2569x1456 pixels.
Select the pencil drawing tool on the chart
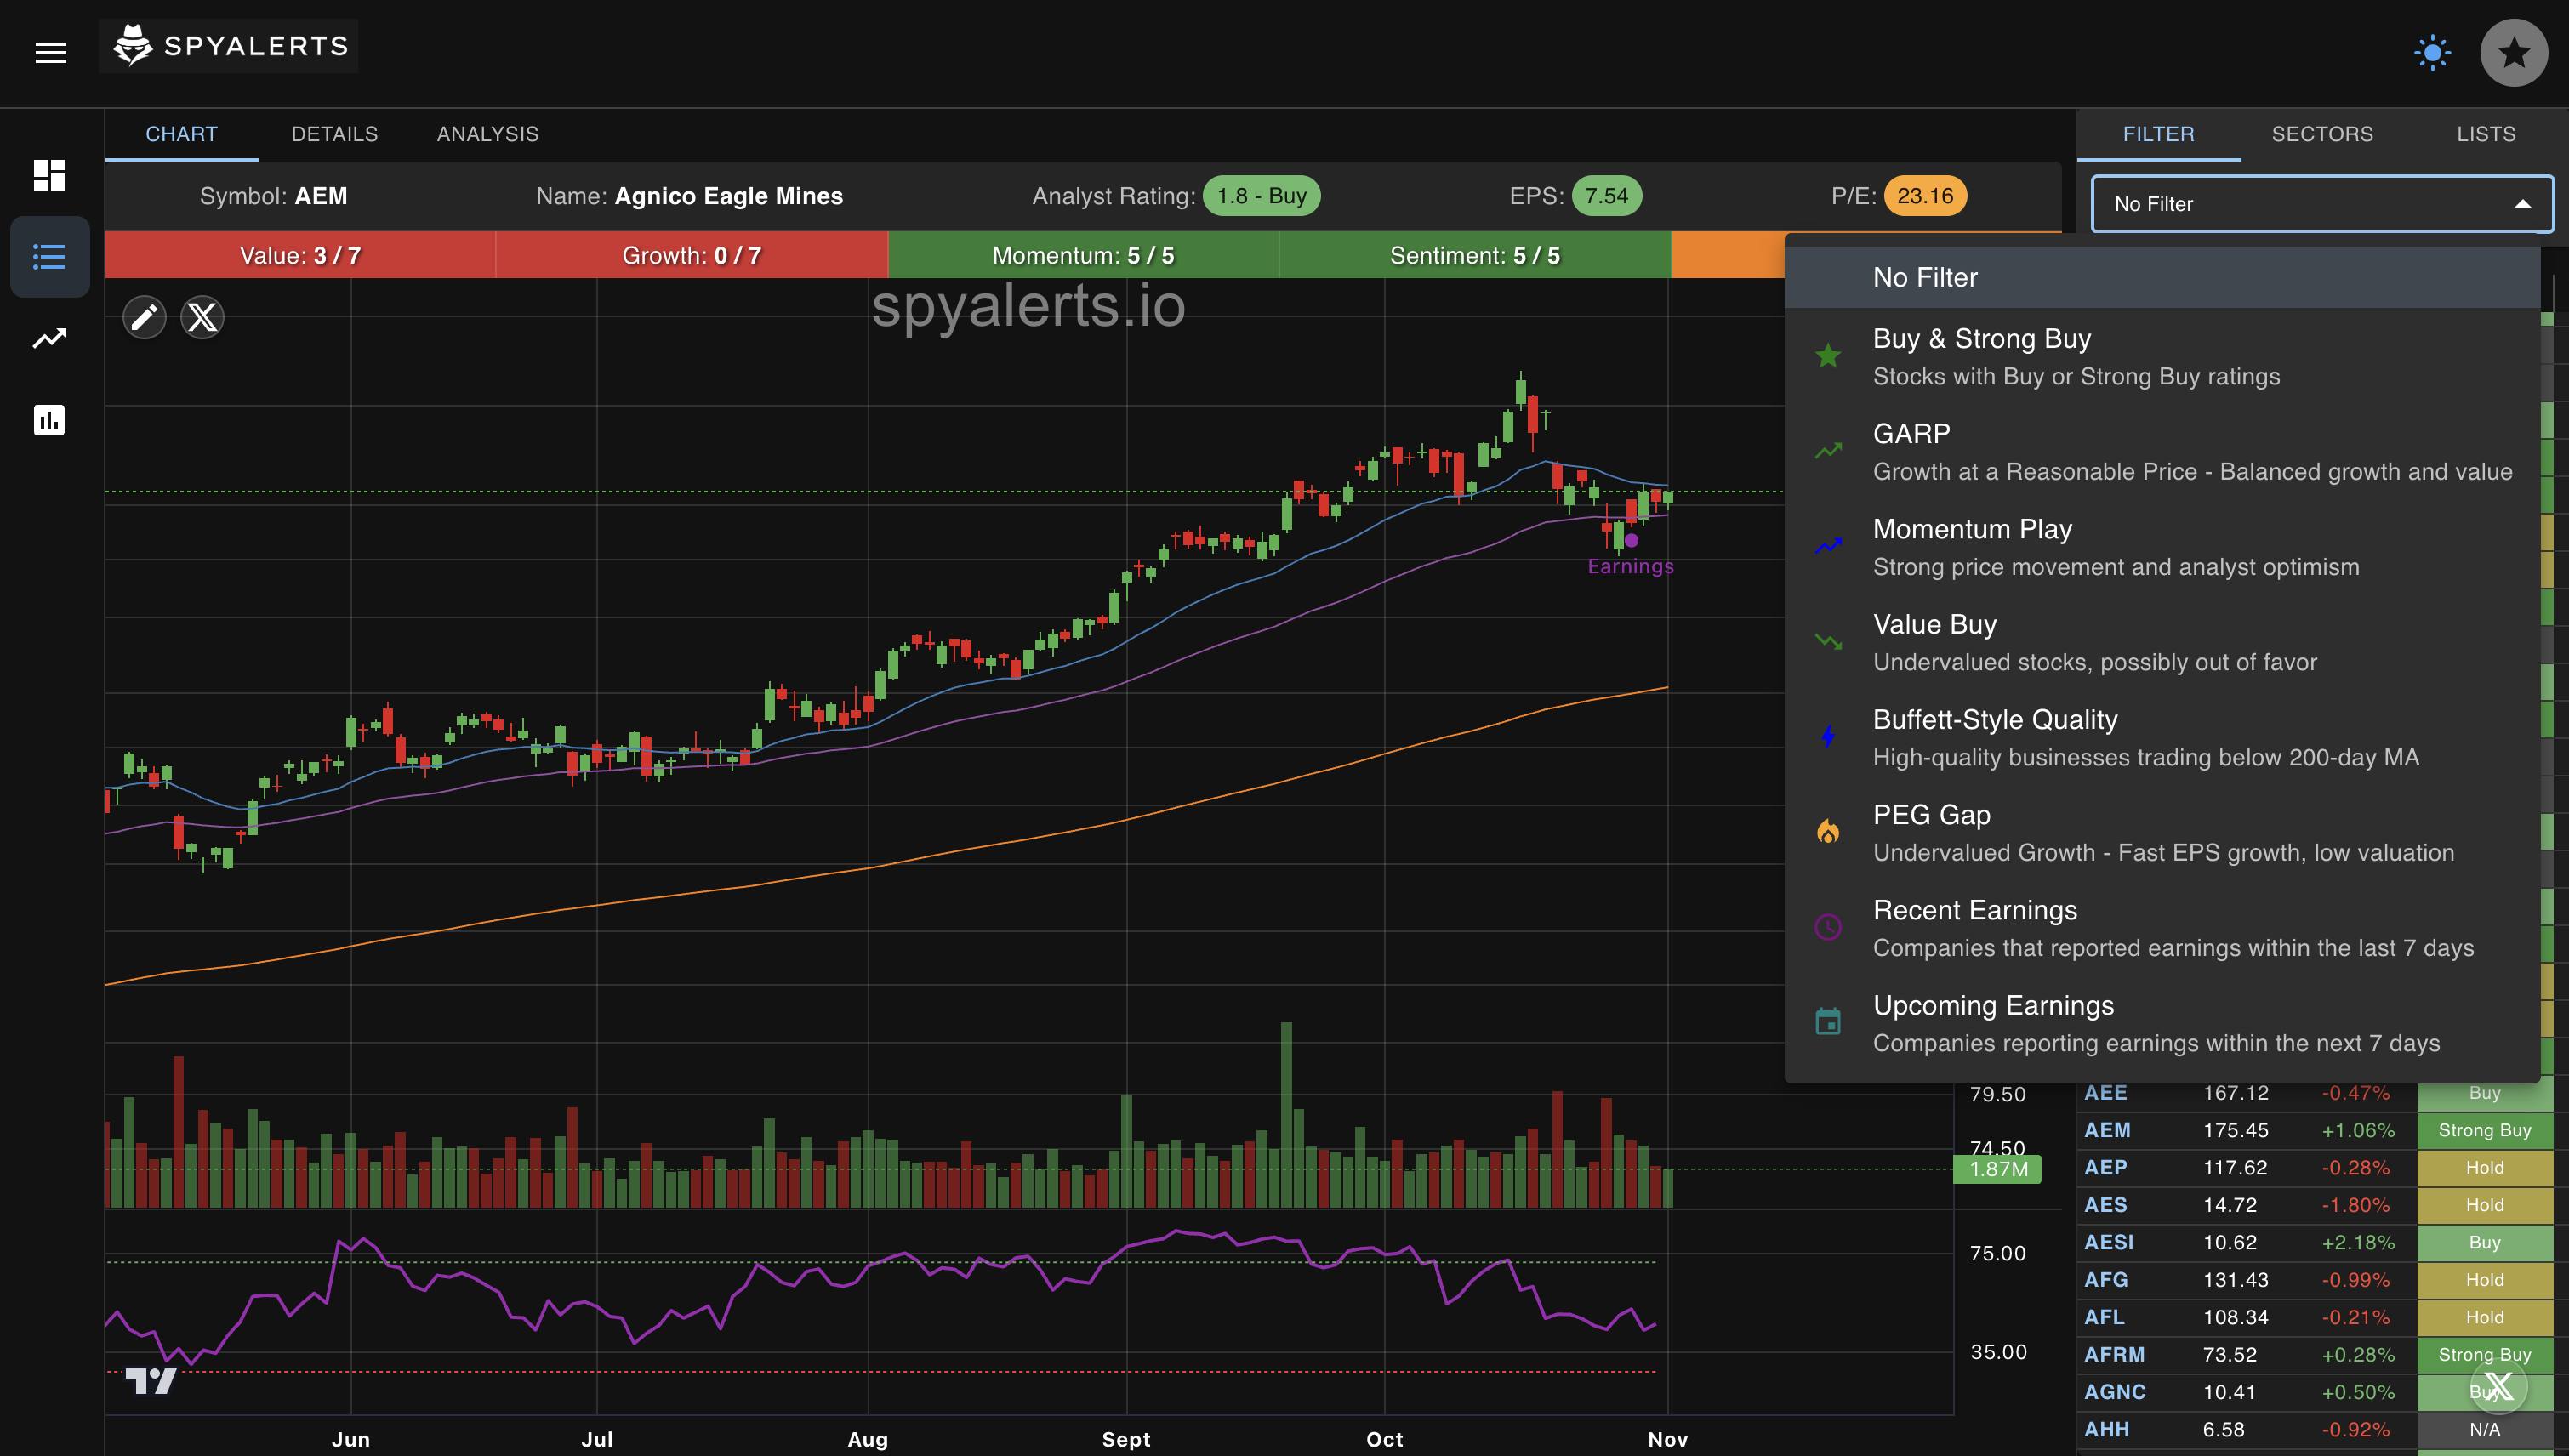143,317
